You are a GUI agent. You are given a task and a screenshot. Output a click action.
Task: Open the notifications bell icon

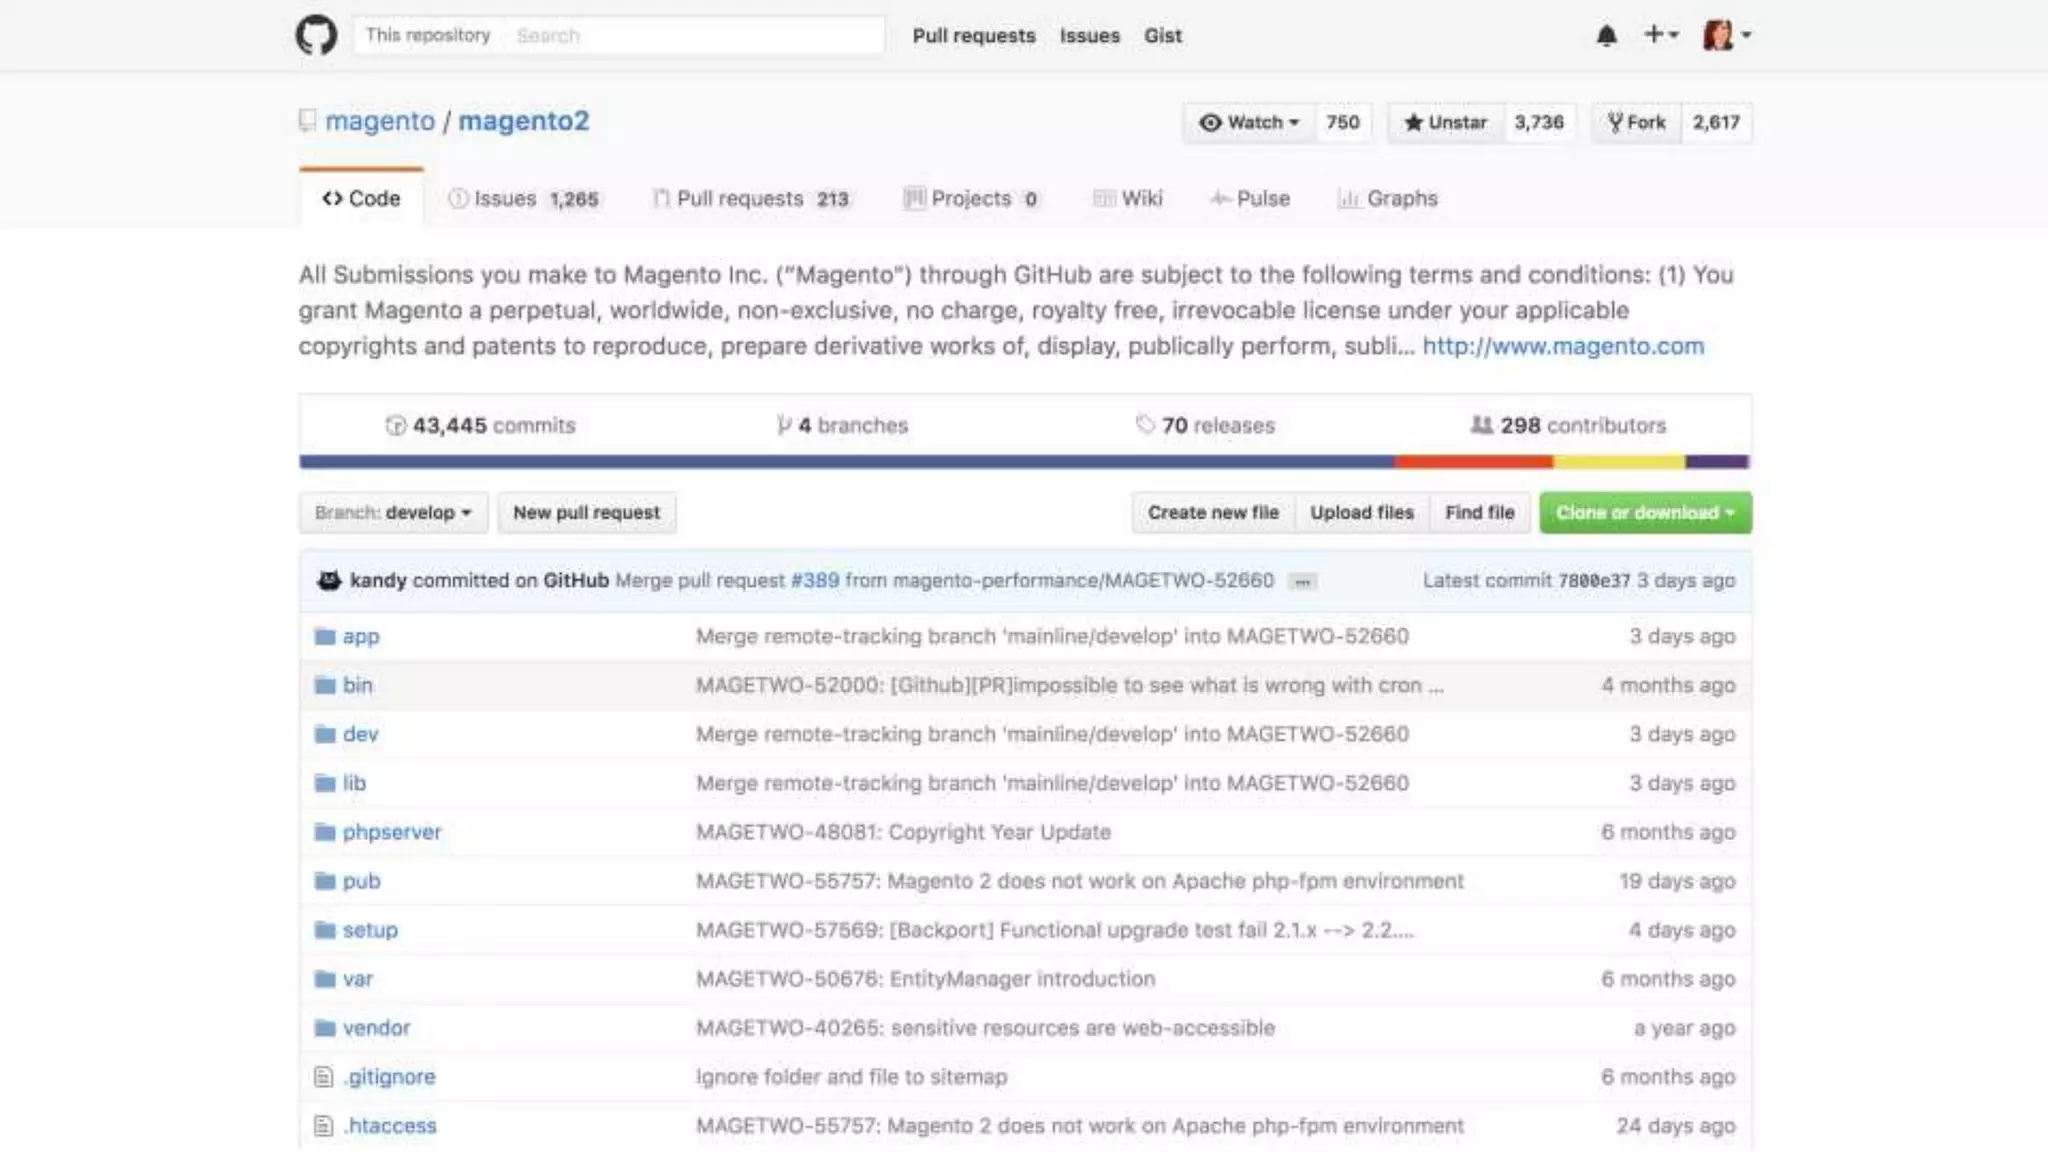coord(1606,36)
